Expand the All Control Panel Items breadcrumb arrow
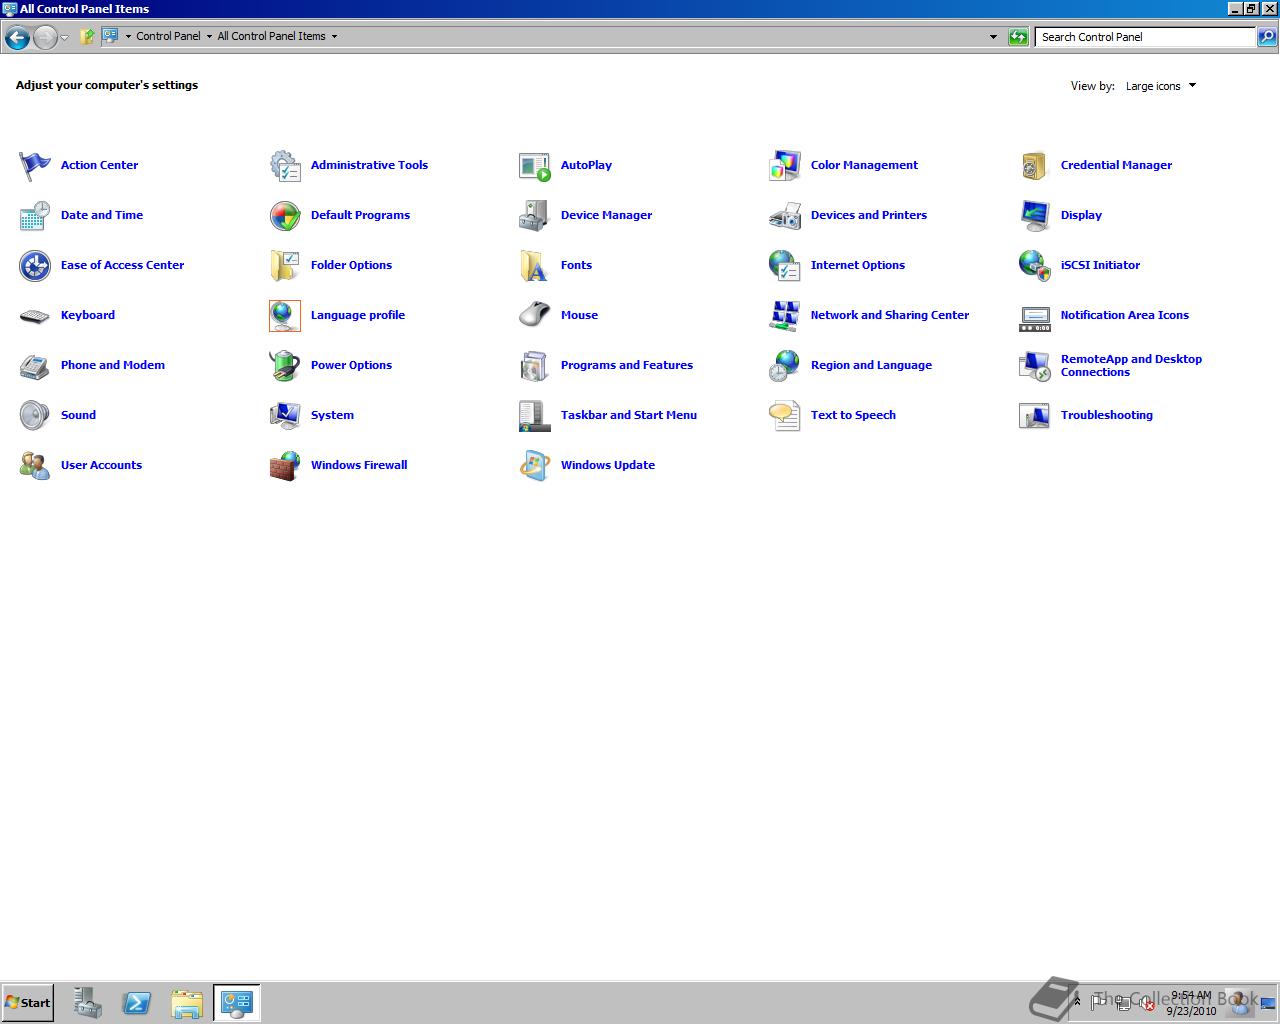 click(334, 36)
